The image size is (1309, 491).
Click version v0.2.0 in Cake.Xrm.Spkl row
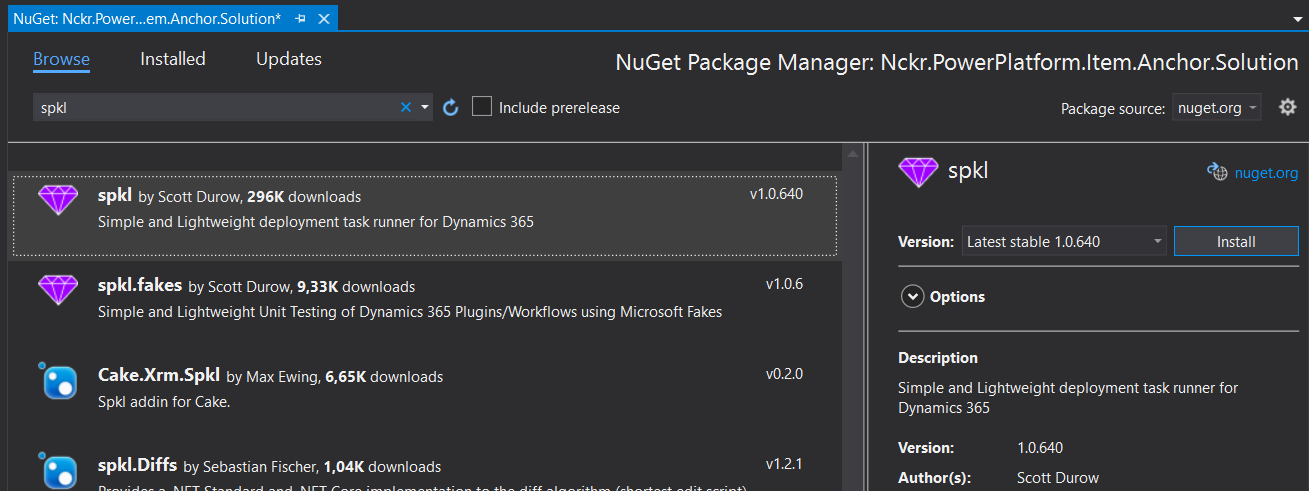tap(784, 374)
